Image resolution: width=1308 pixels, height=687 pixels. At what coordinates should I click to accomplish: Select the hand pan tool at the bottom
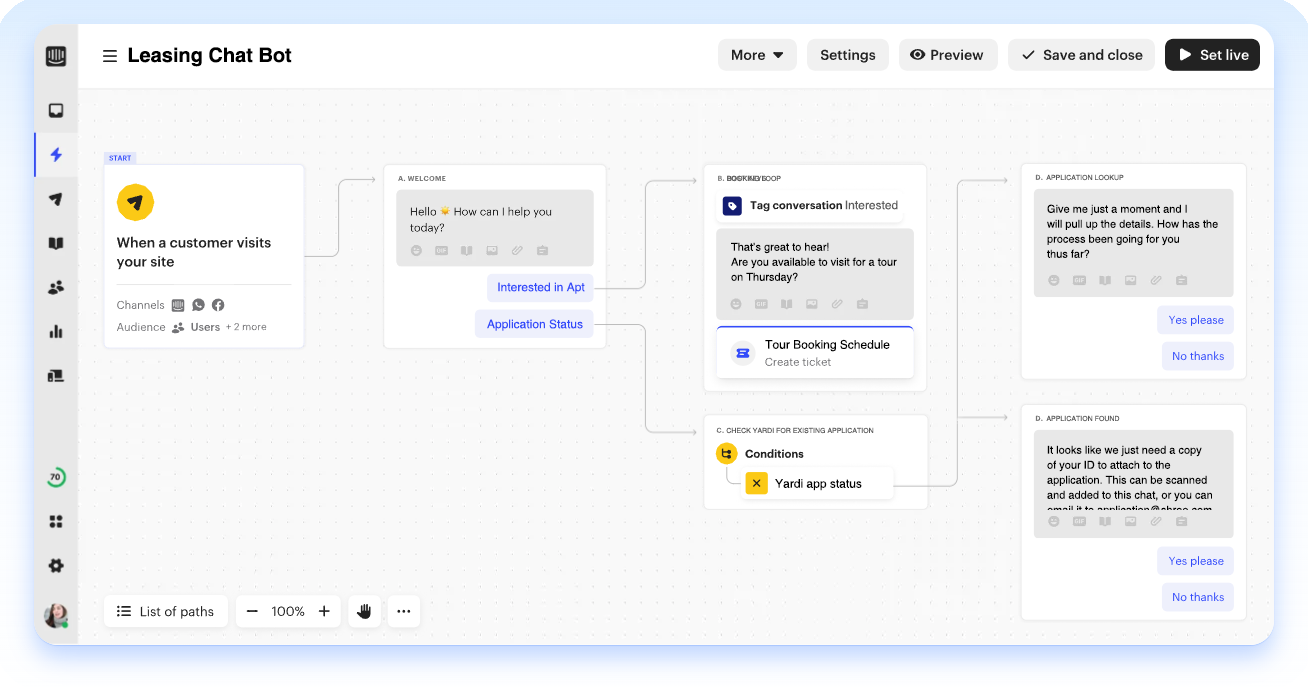tap(364, 611)
